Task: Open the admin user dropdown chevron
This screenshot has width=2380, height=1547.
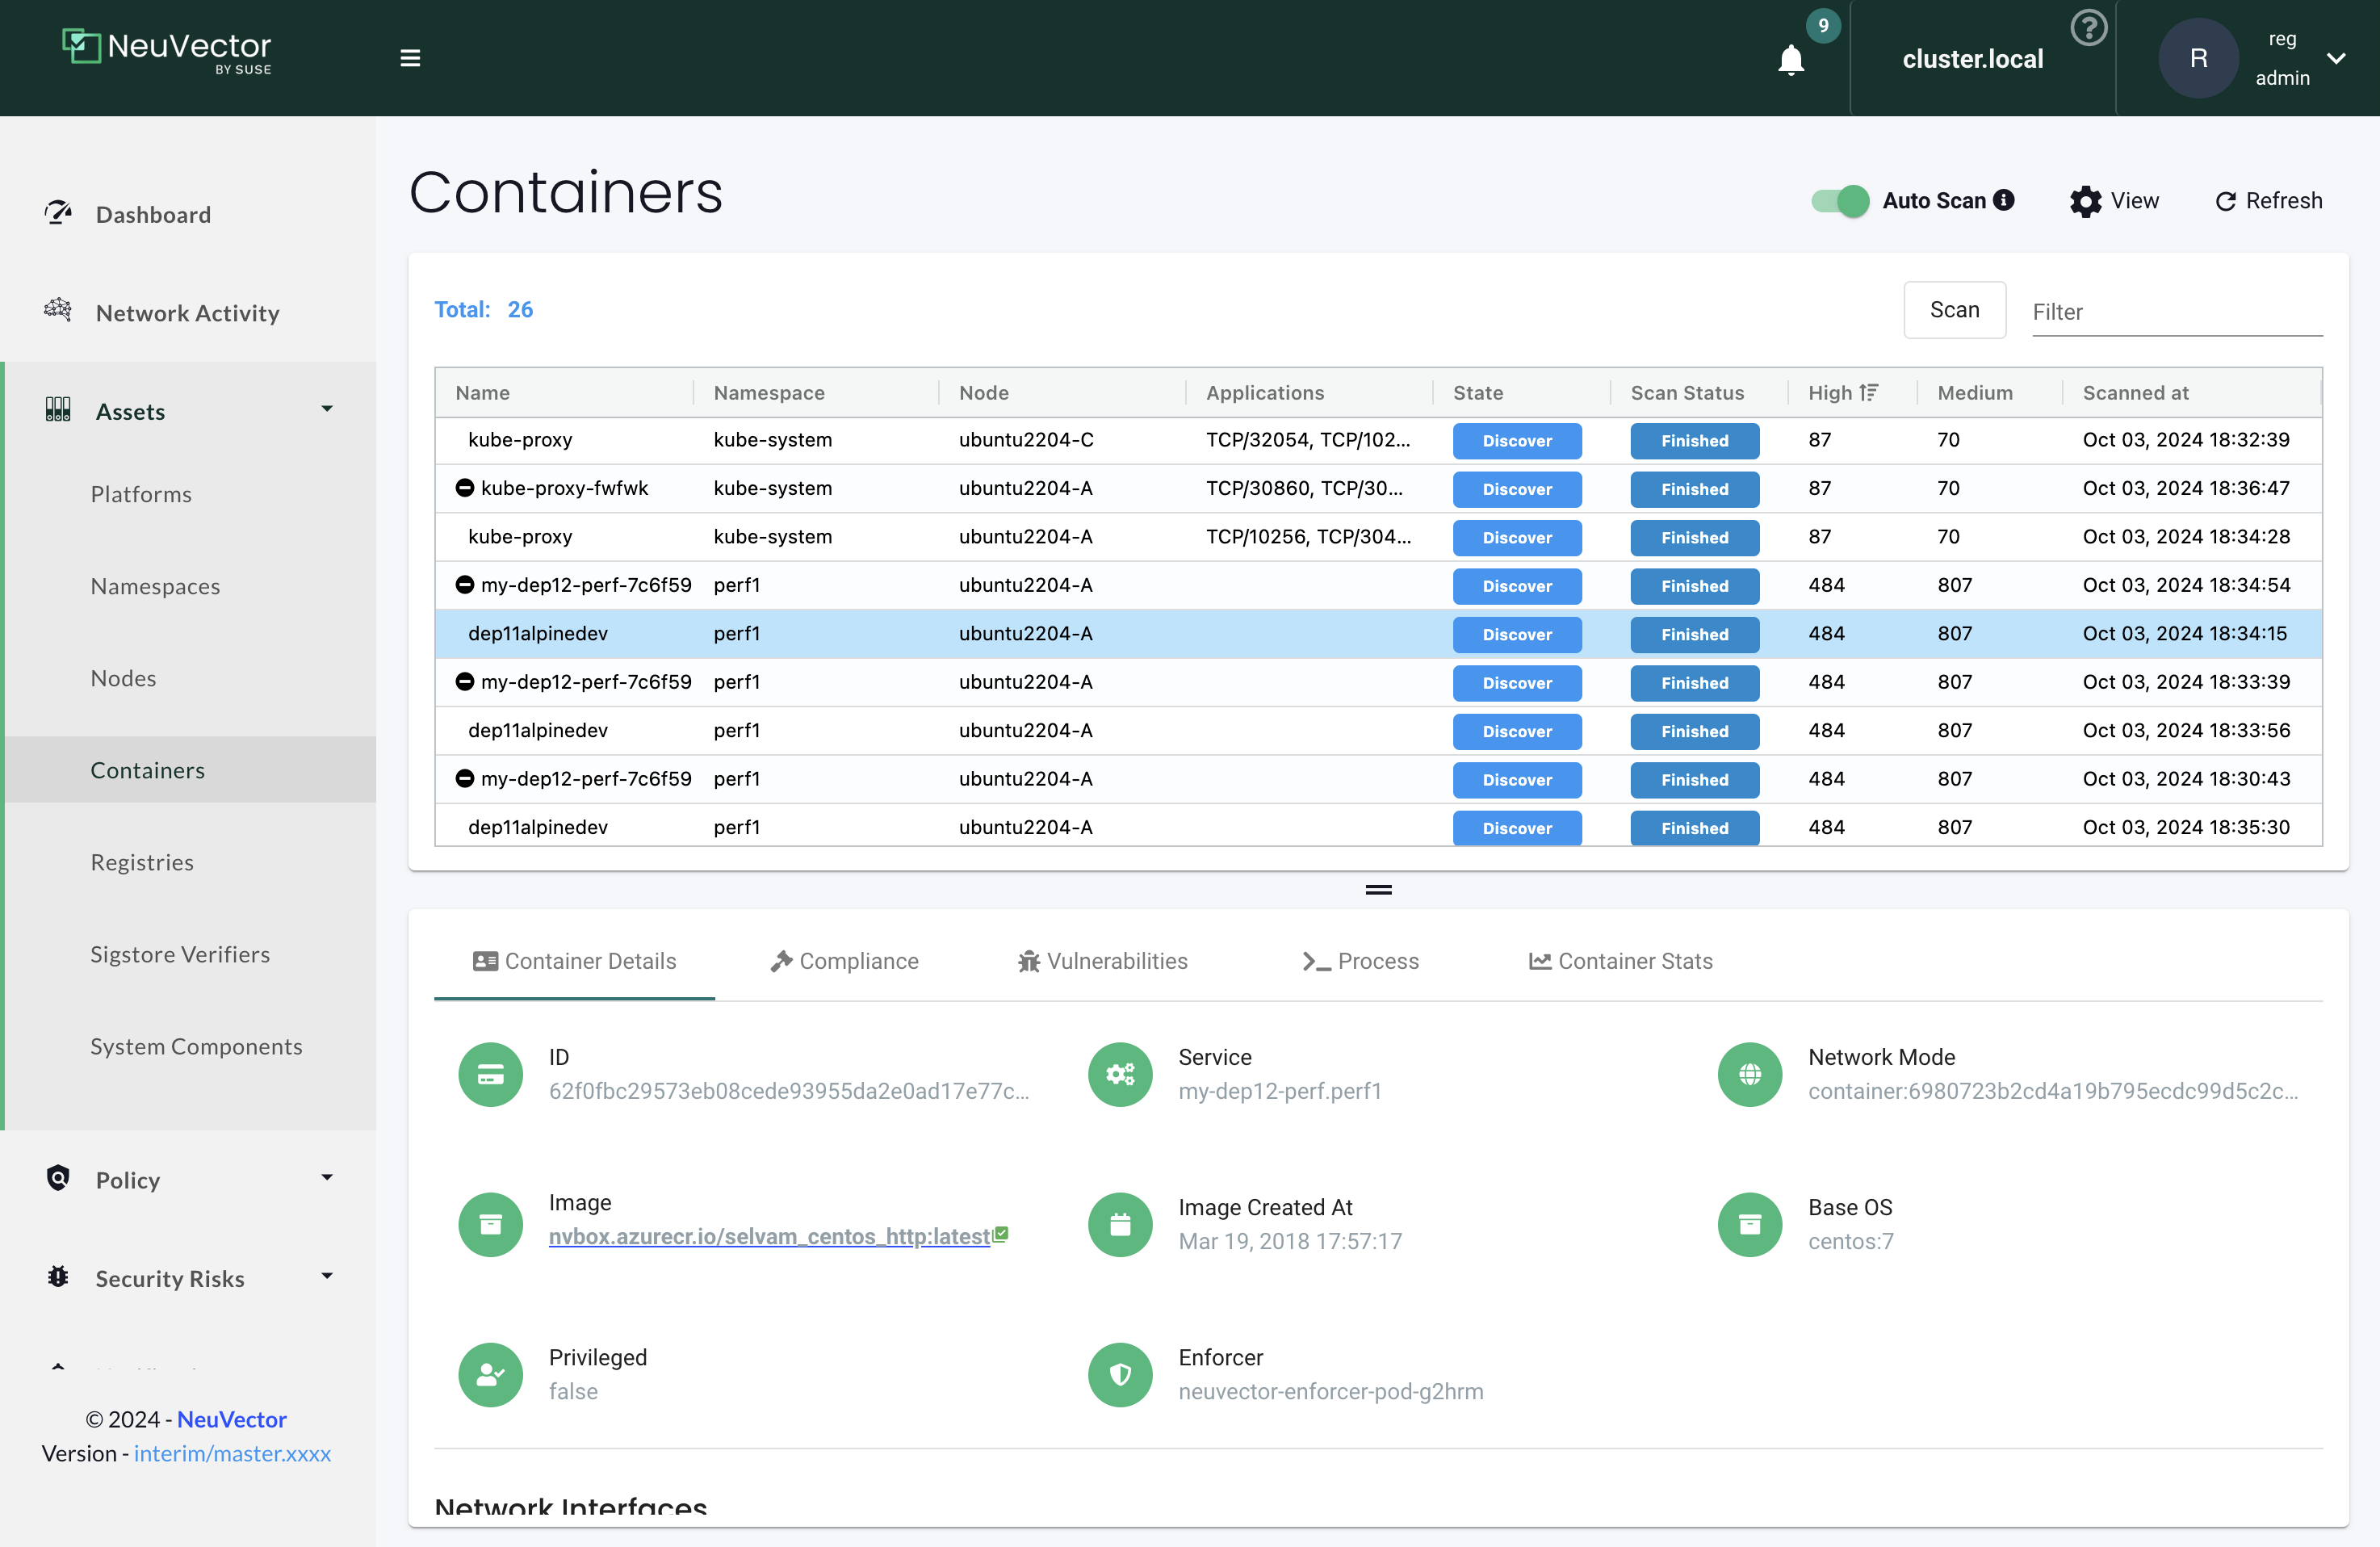Action: coord(2336,58)
